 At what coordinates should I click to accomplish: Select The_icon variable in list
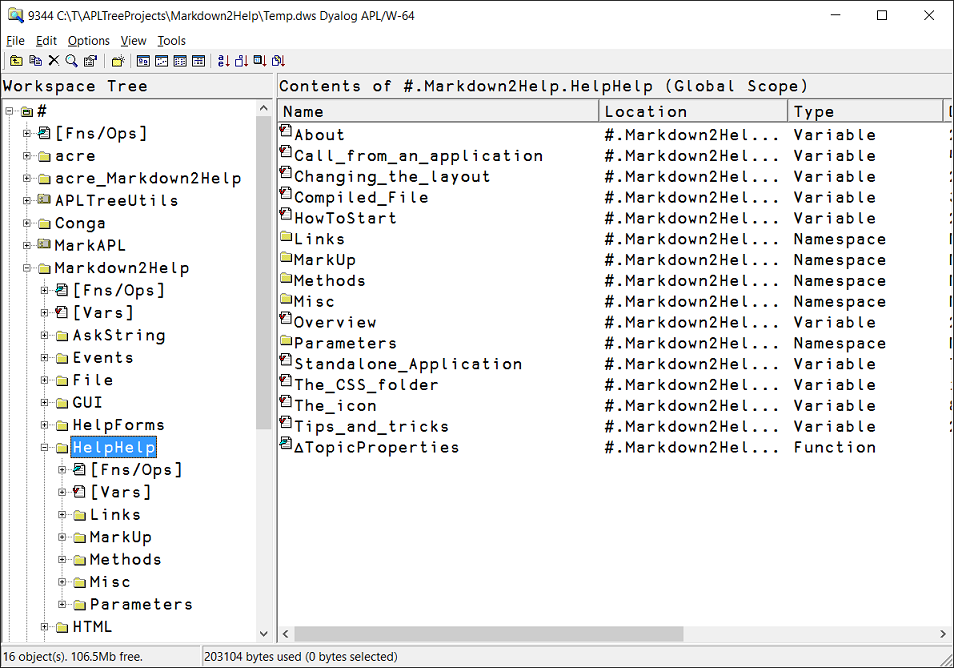point(335,405)
